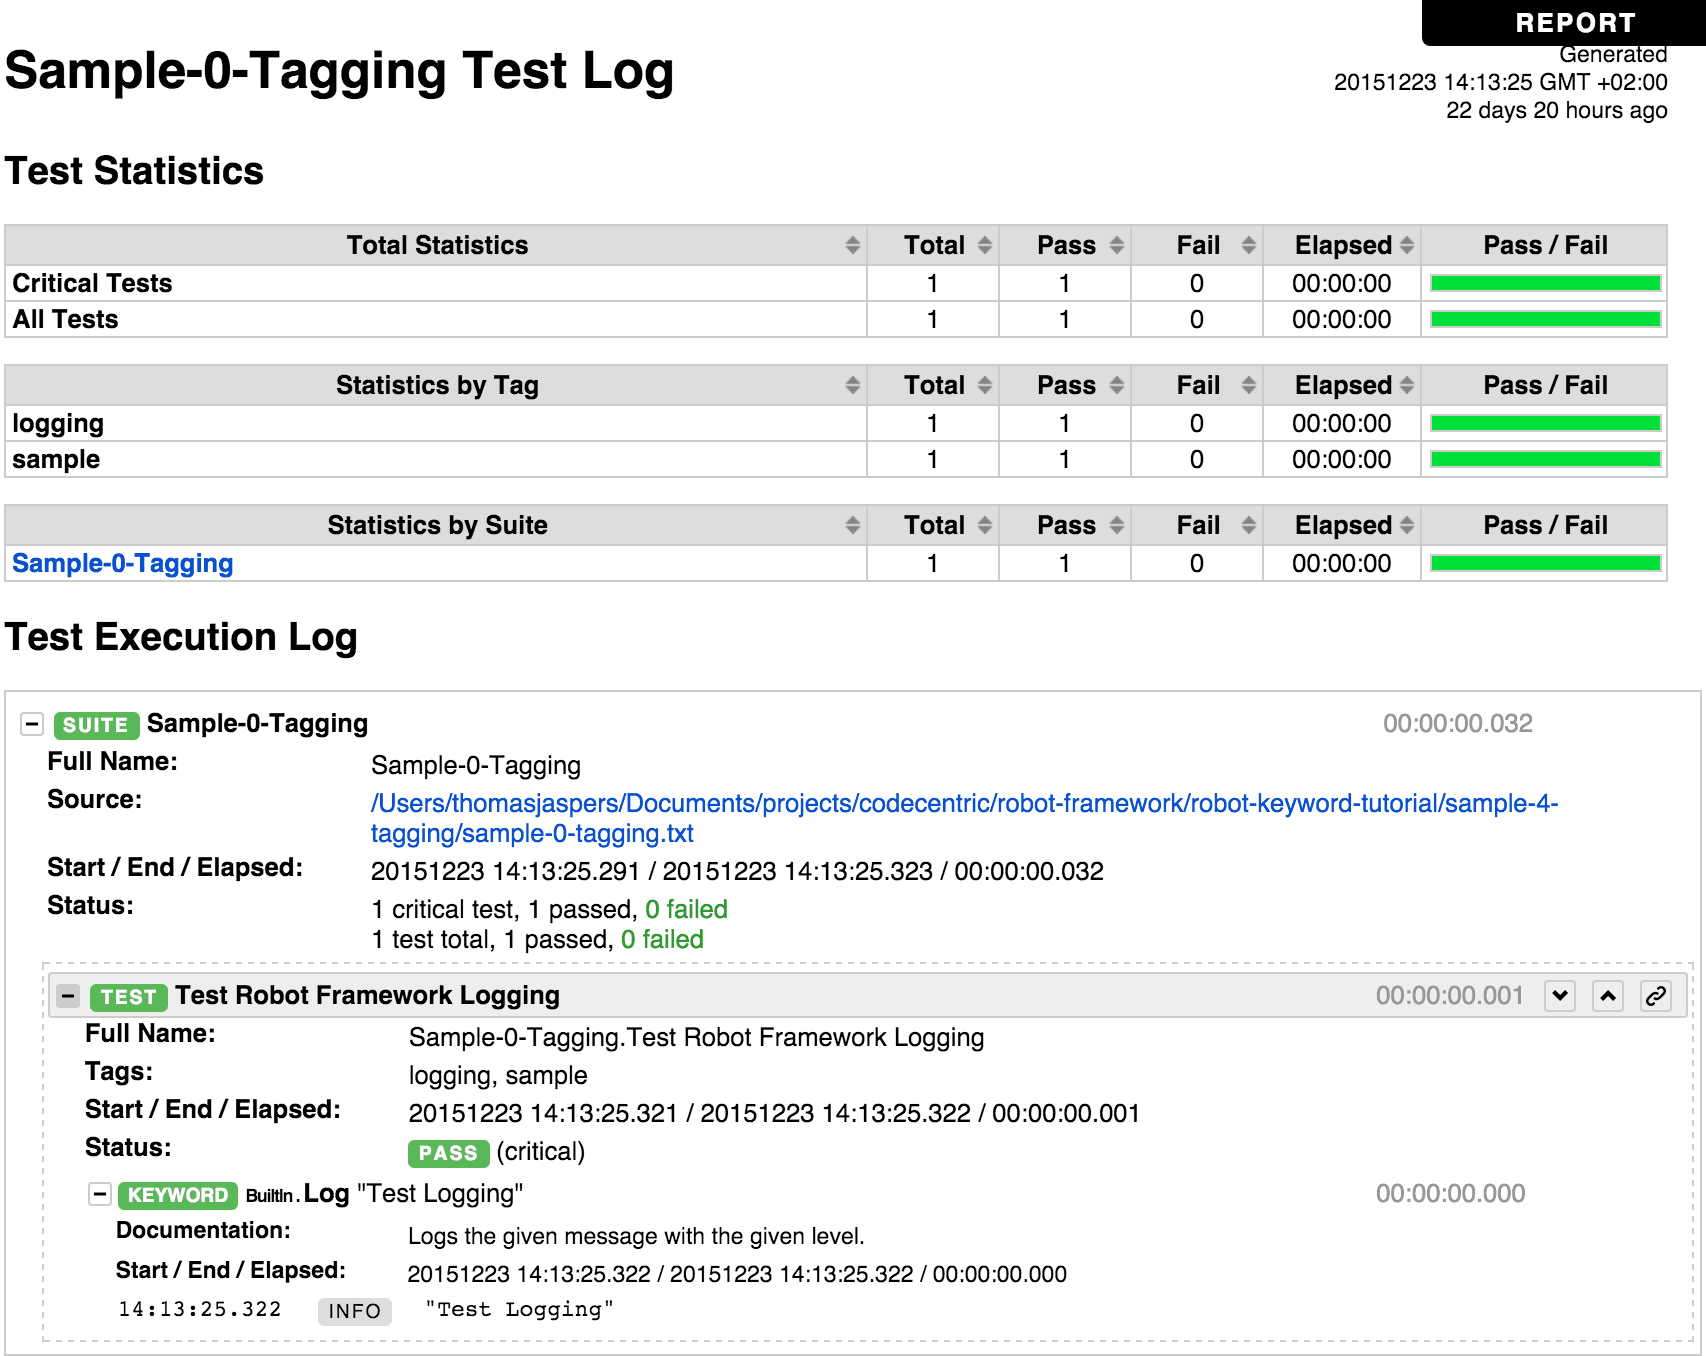The height and width of the screenshot is (1356, 1706).
Task: Sort Total Statistics by the Total column
Action: tap(933, 245)
